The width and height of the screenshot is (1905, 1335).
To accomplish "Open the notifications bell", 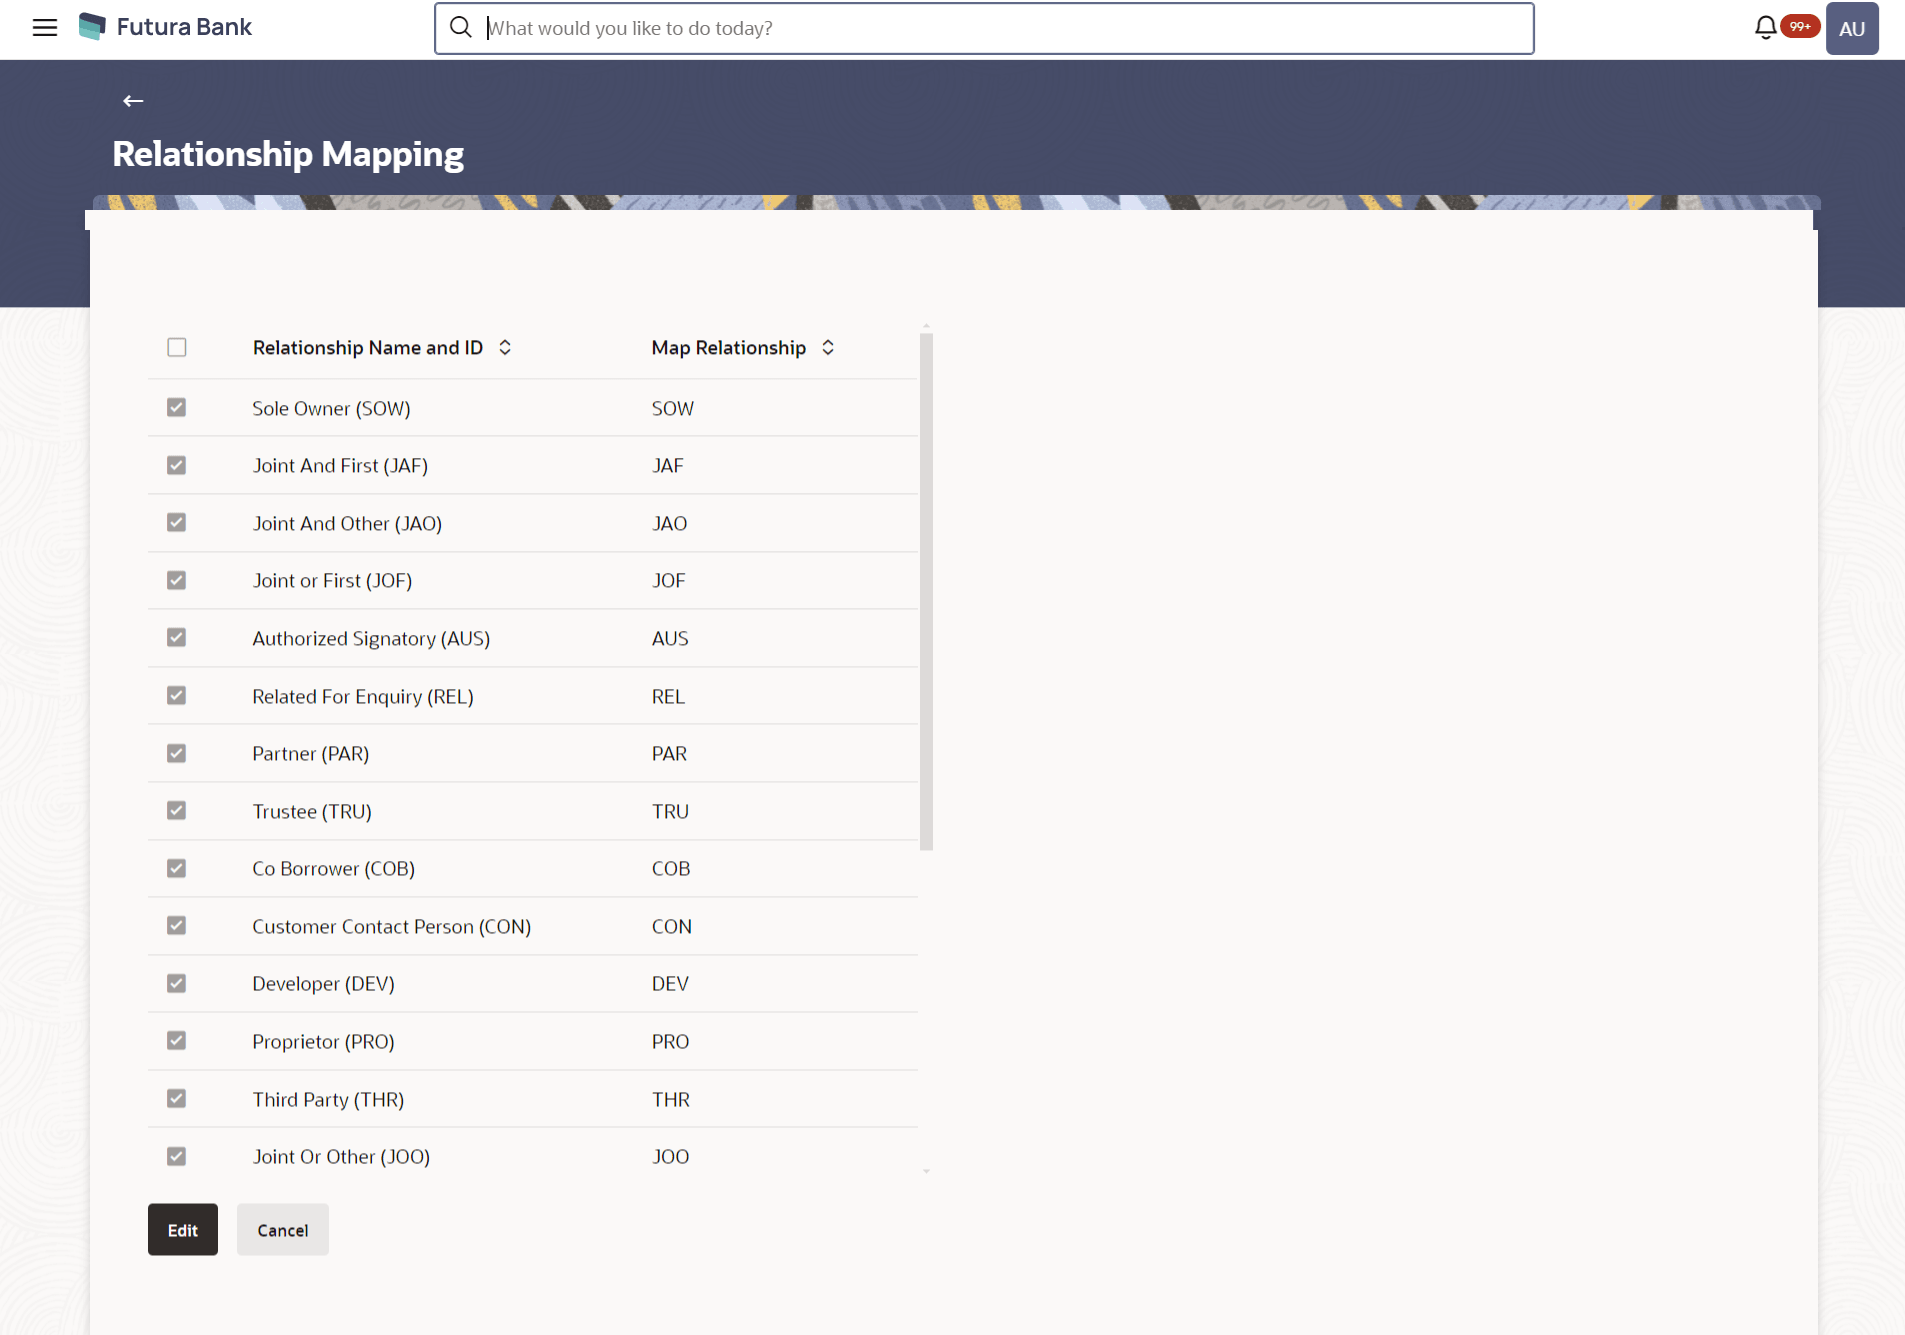I will (1765, 28).
